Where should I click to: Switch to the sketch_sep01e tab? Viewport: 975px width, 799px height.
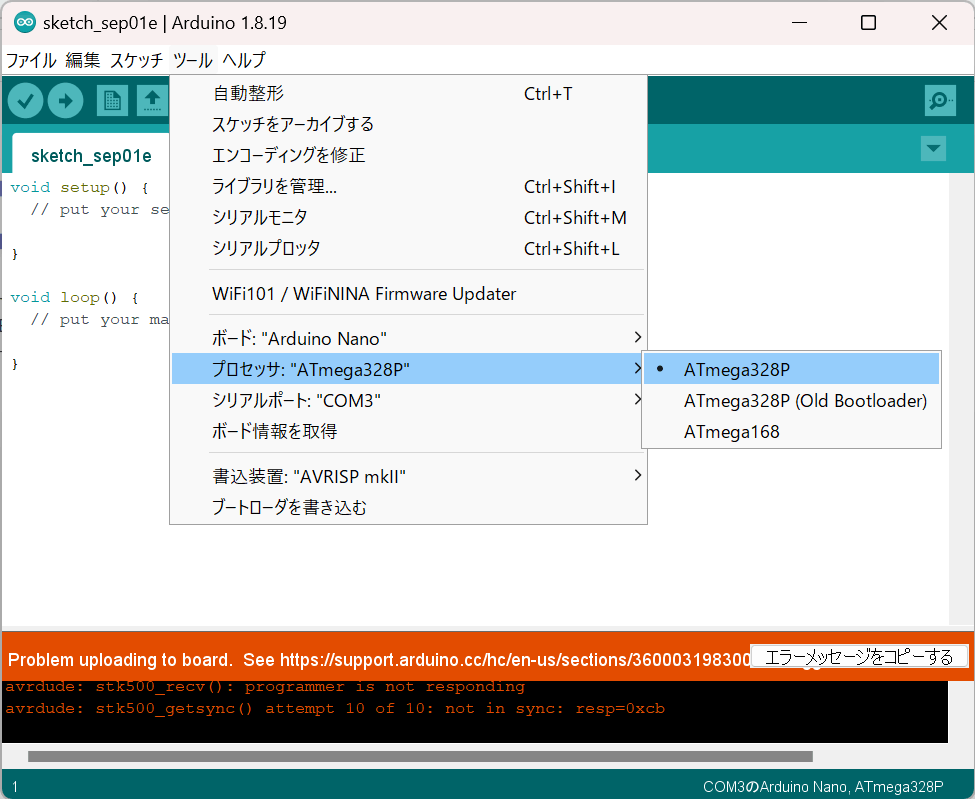pos(91,155)
